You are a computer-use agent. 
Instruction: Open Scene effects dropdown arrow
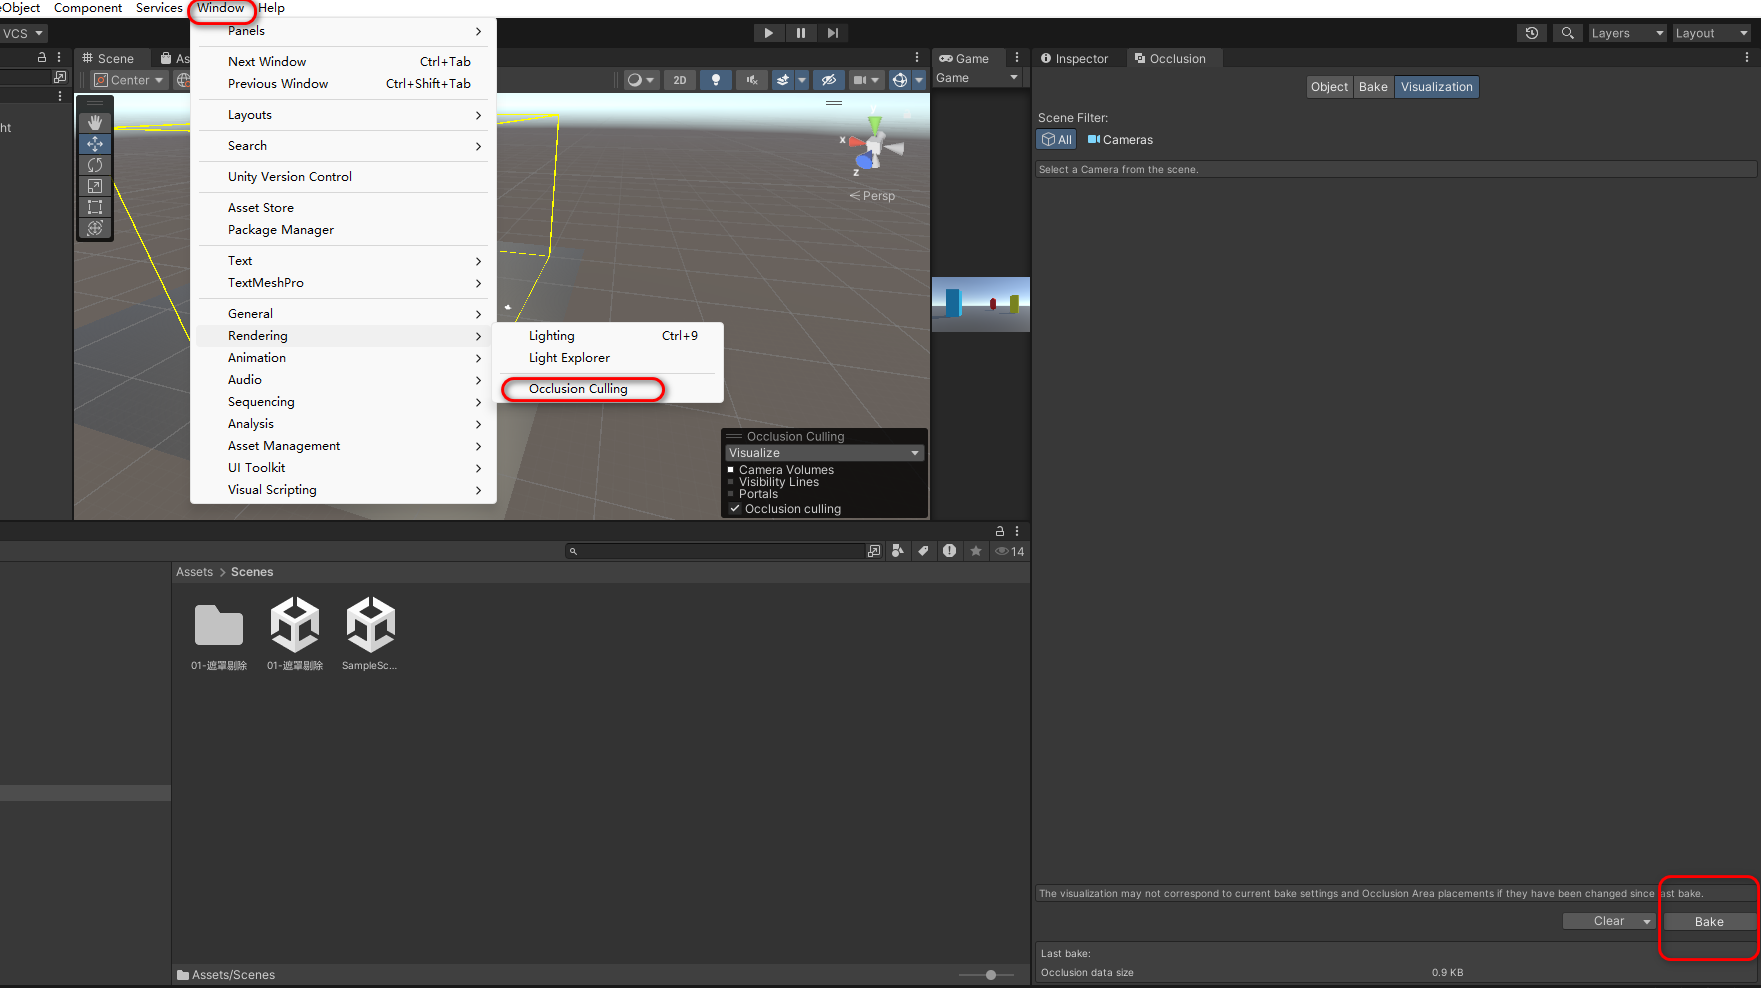[802, 80]
